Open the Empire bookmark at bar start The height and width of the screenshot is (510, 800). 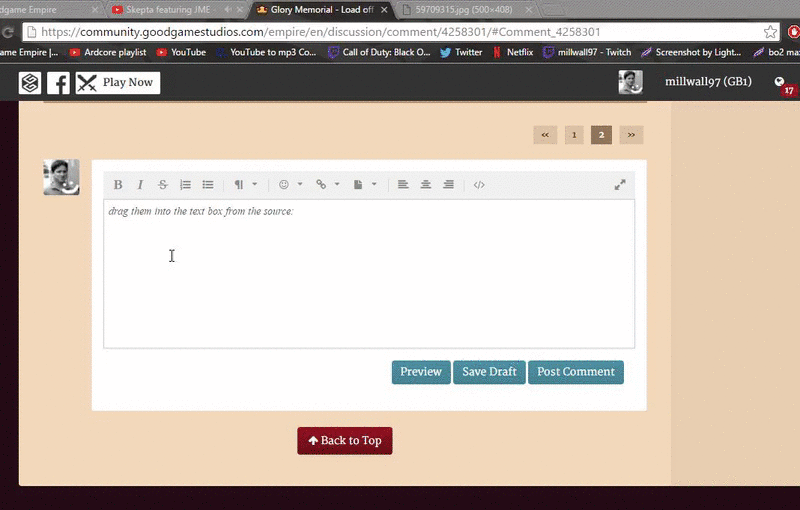tap(29, 52)
